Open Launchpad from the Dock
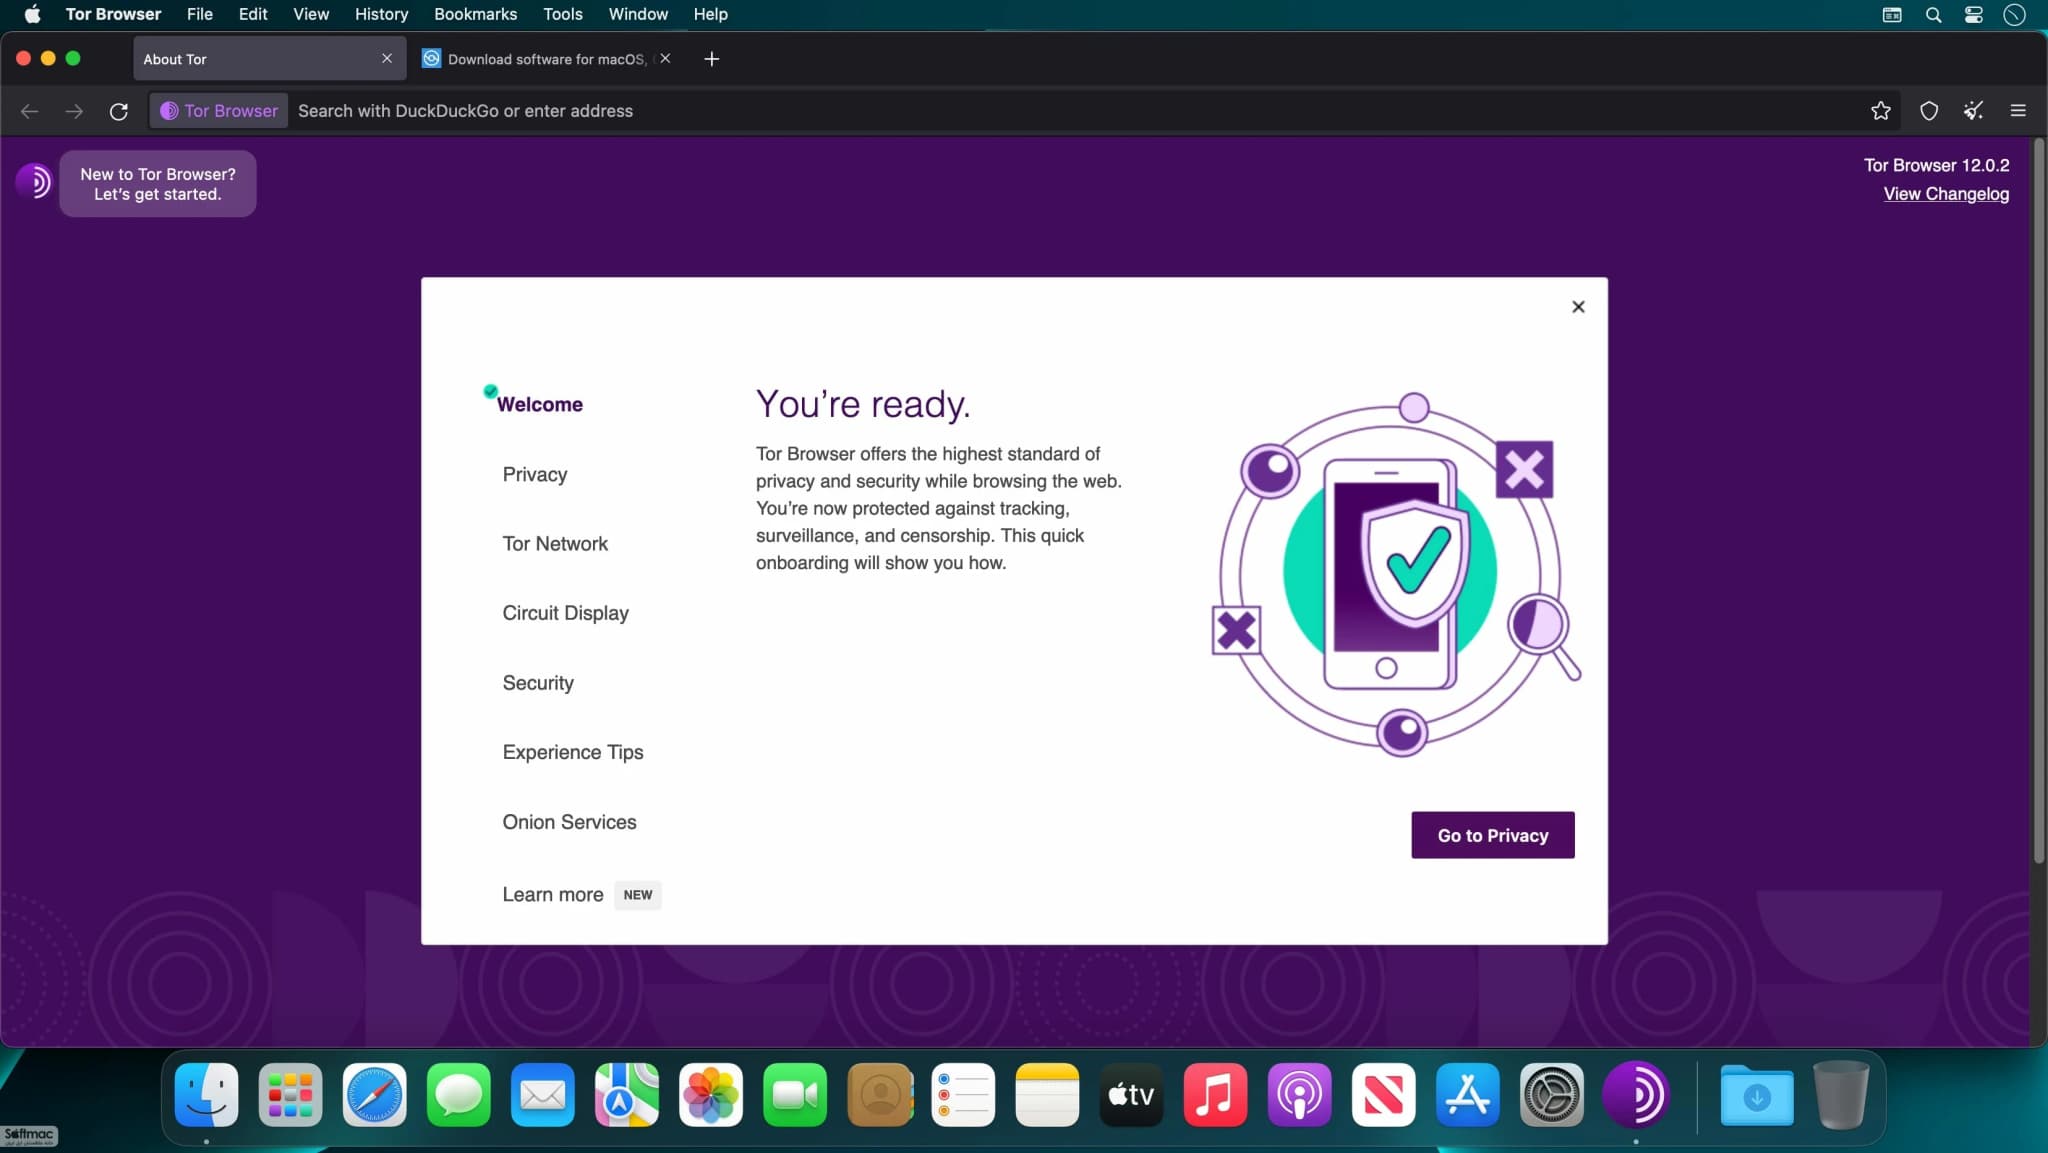2048x1153 pixels. (x=291, y=1095)
